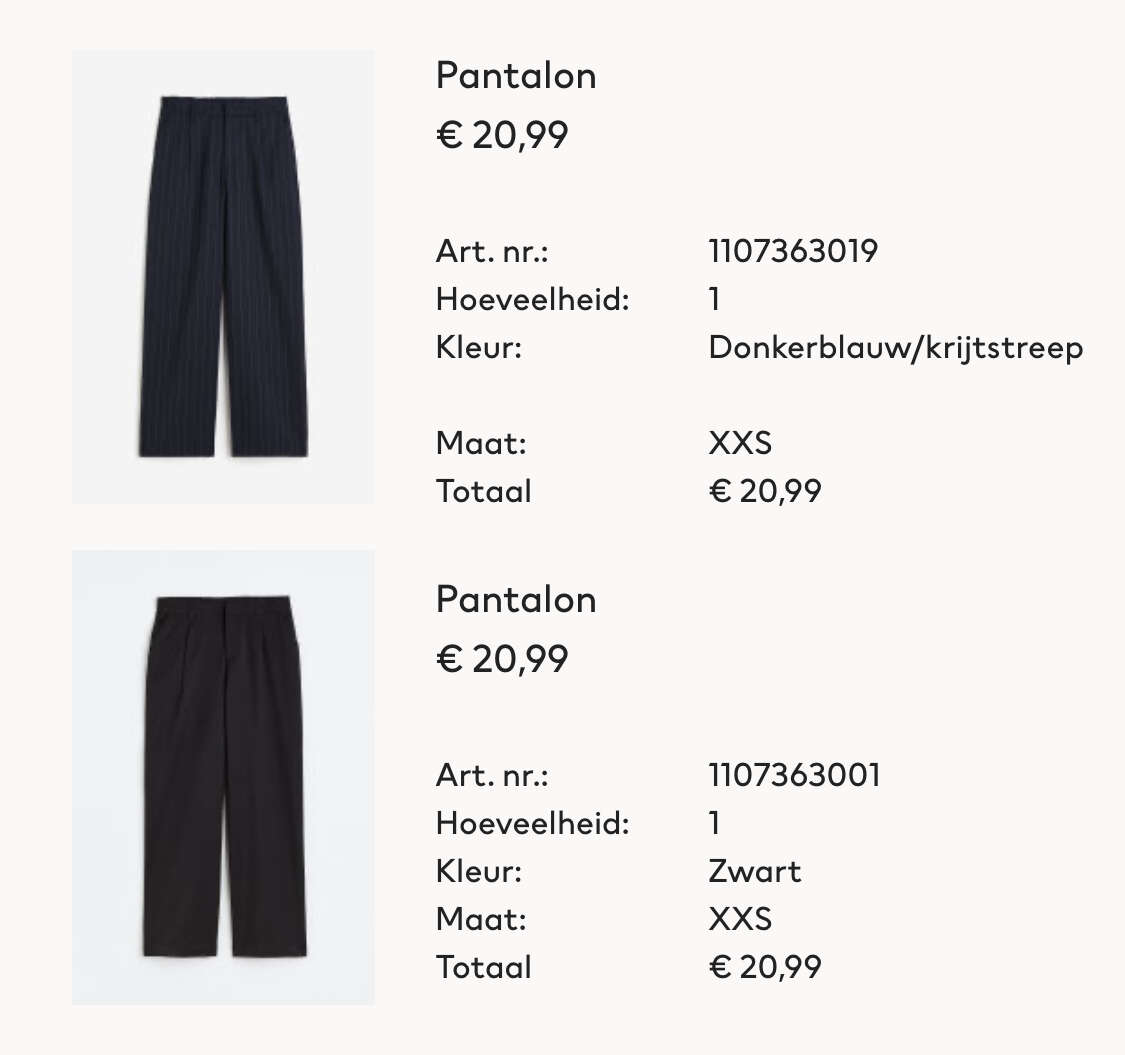Click the first item's Maat label
Viewport: 1125px width, 1055px height.
(481, 444)
